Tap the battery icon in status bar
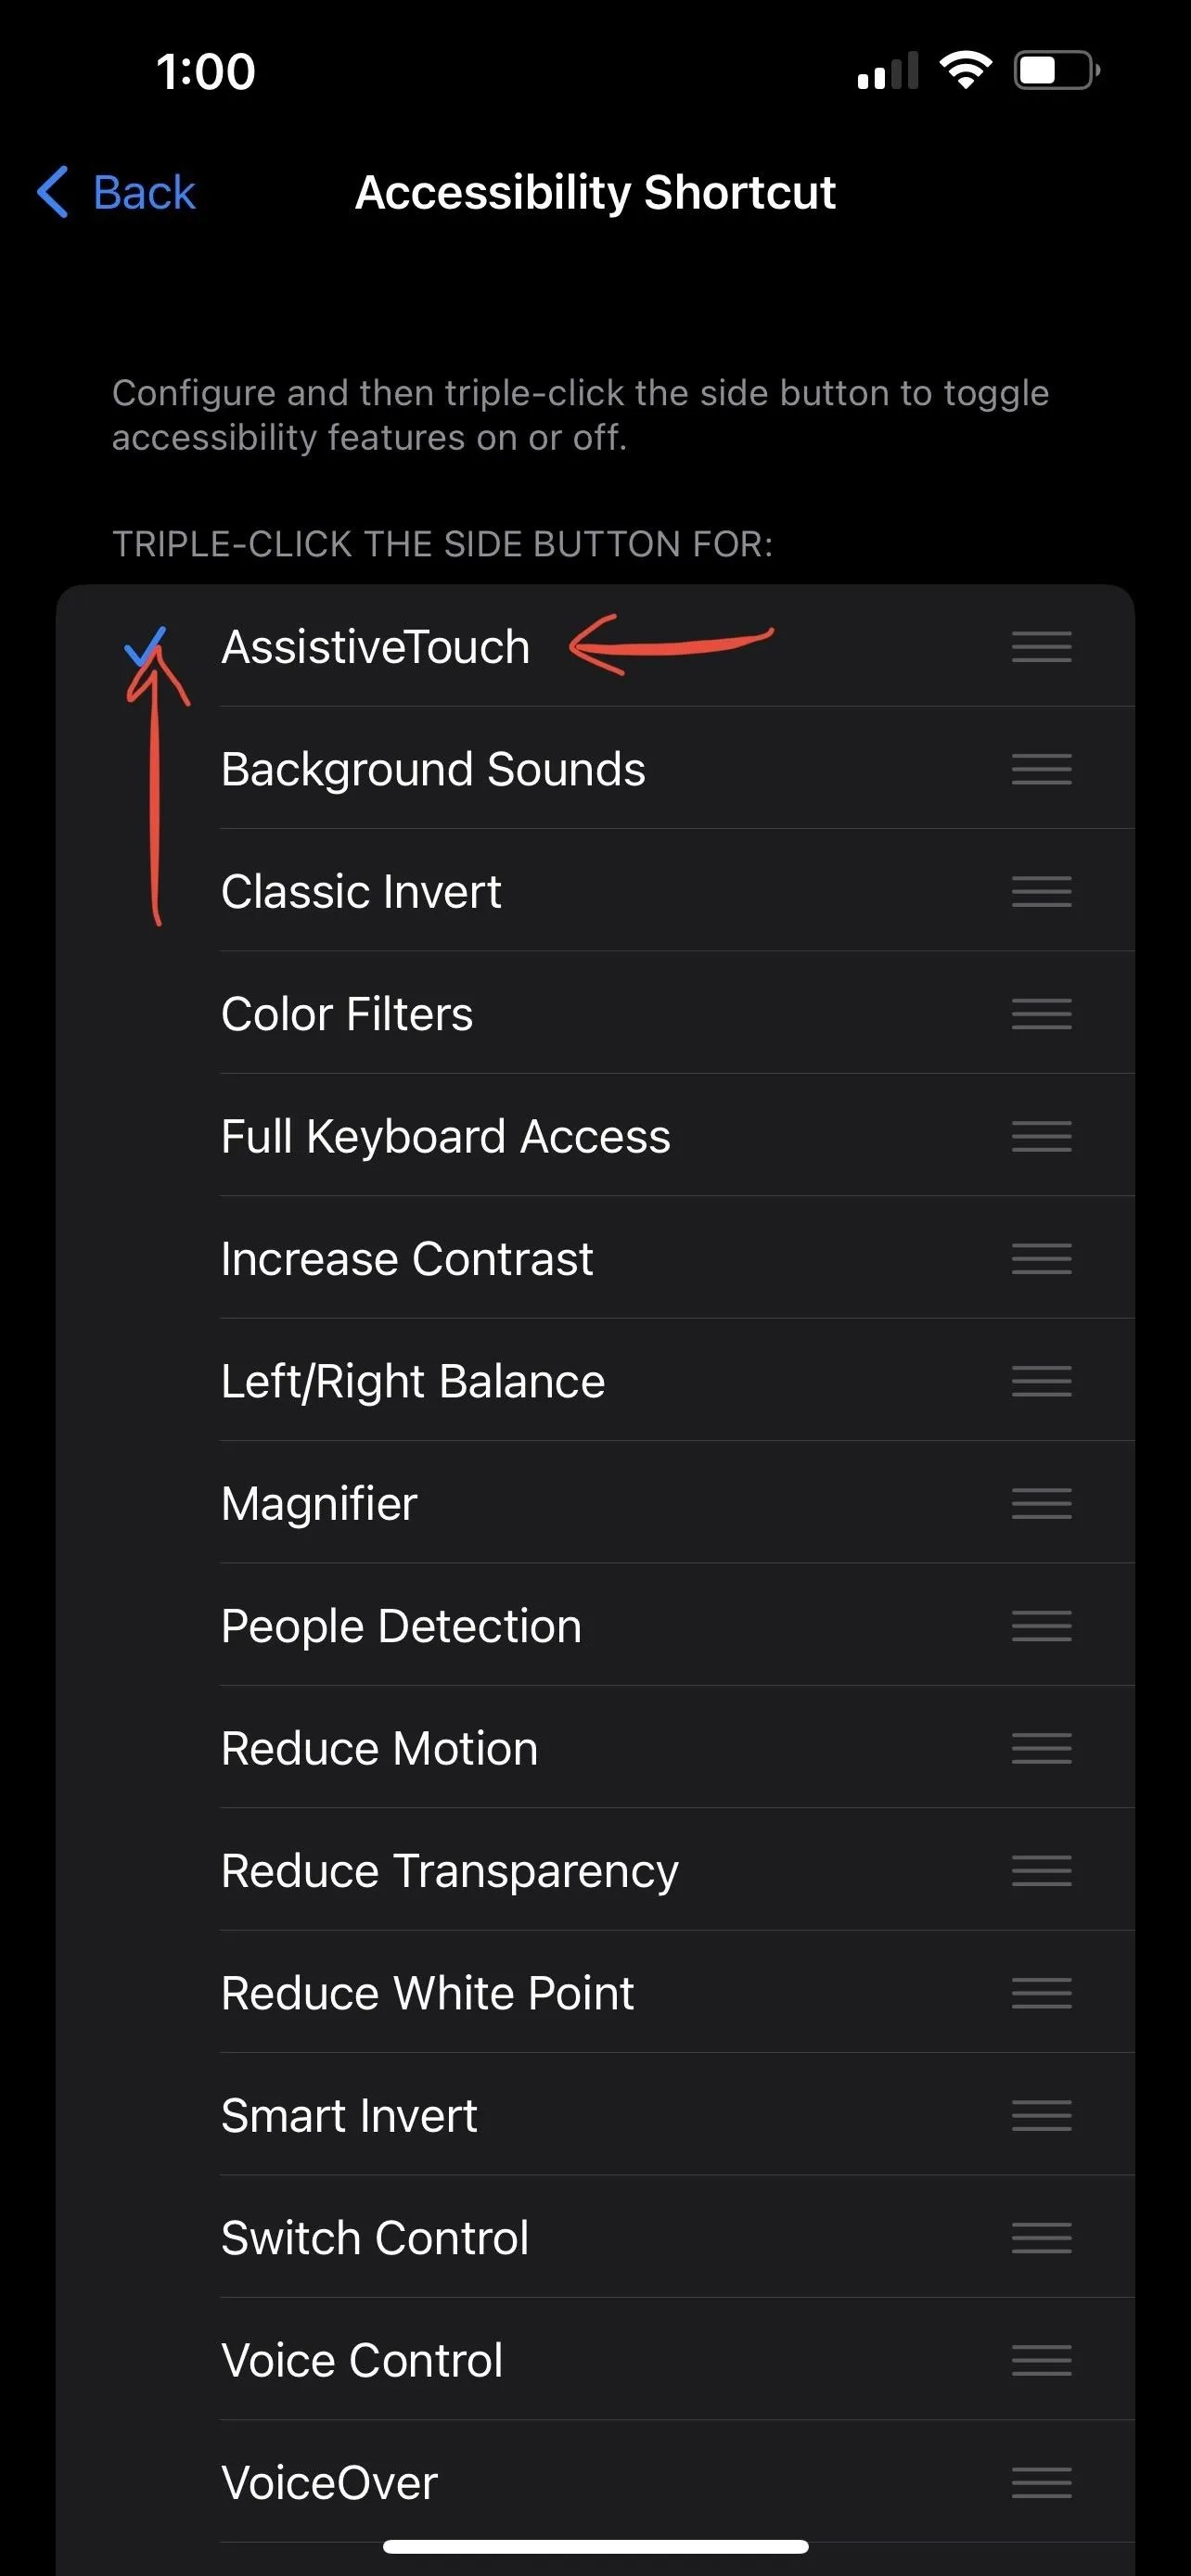1191x2576 pixels. [1057, 71]
